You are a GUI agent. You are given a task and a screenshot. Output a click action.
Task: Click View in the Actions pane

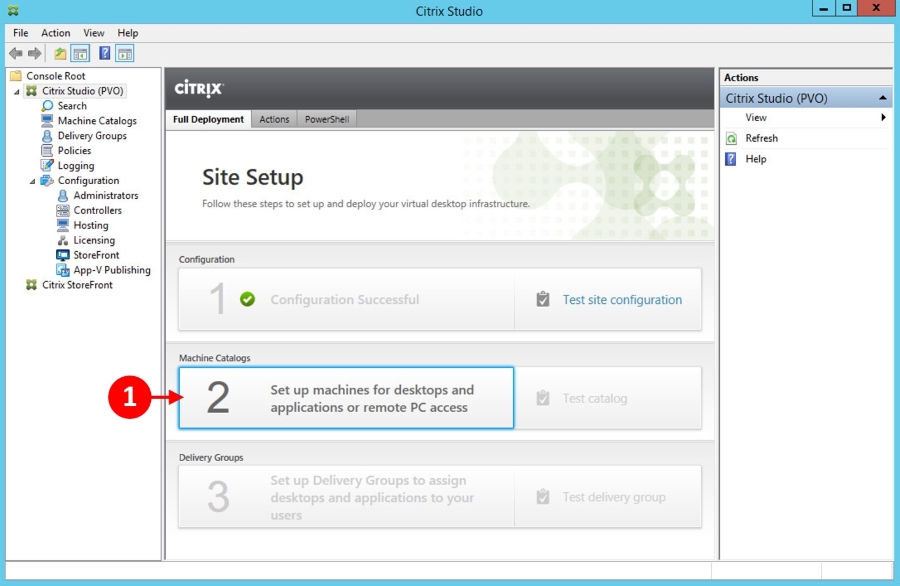click(x=756, y=117)
